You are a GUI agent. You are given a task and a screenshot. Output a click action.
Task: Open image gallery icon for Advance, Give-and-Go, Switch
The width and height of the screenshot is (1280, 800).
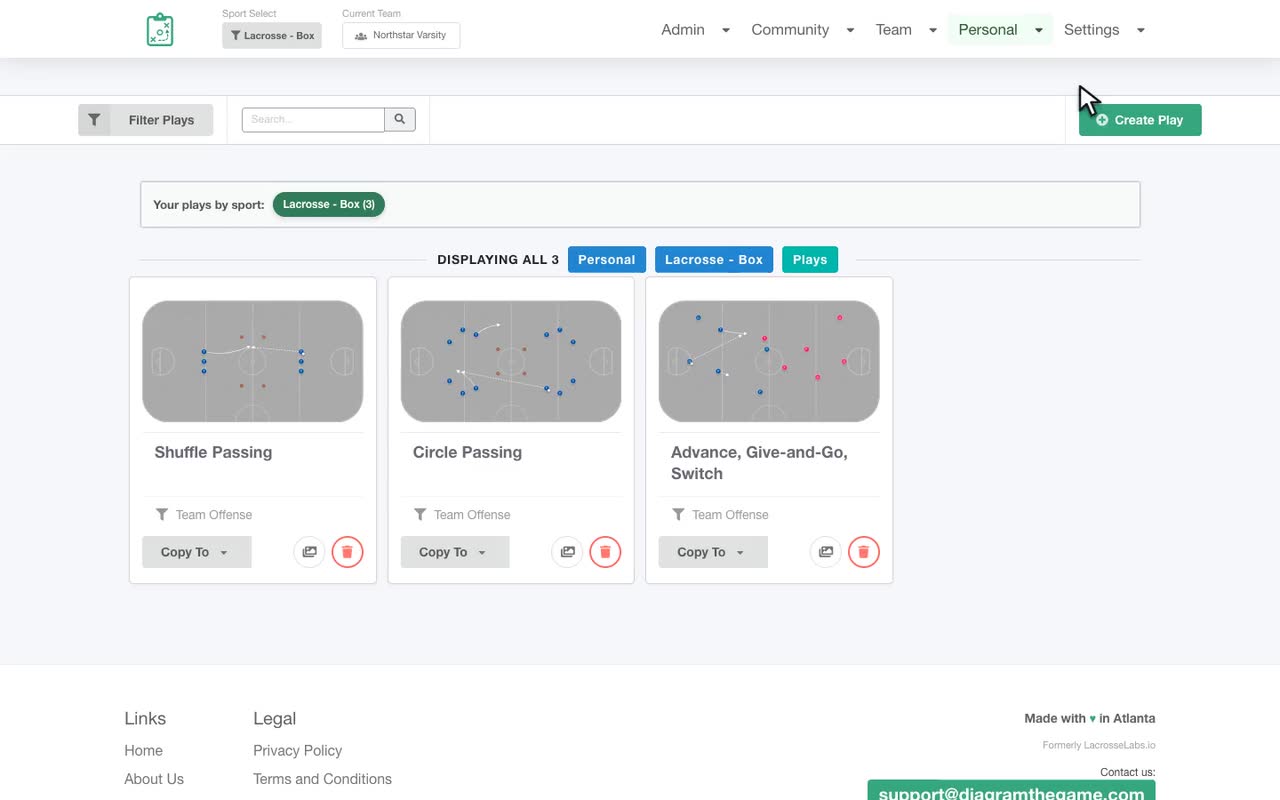826,552
